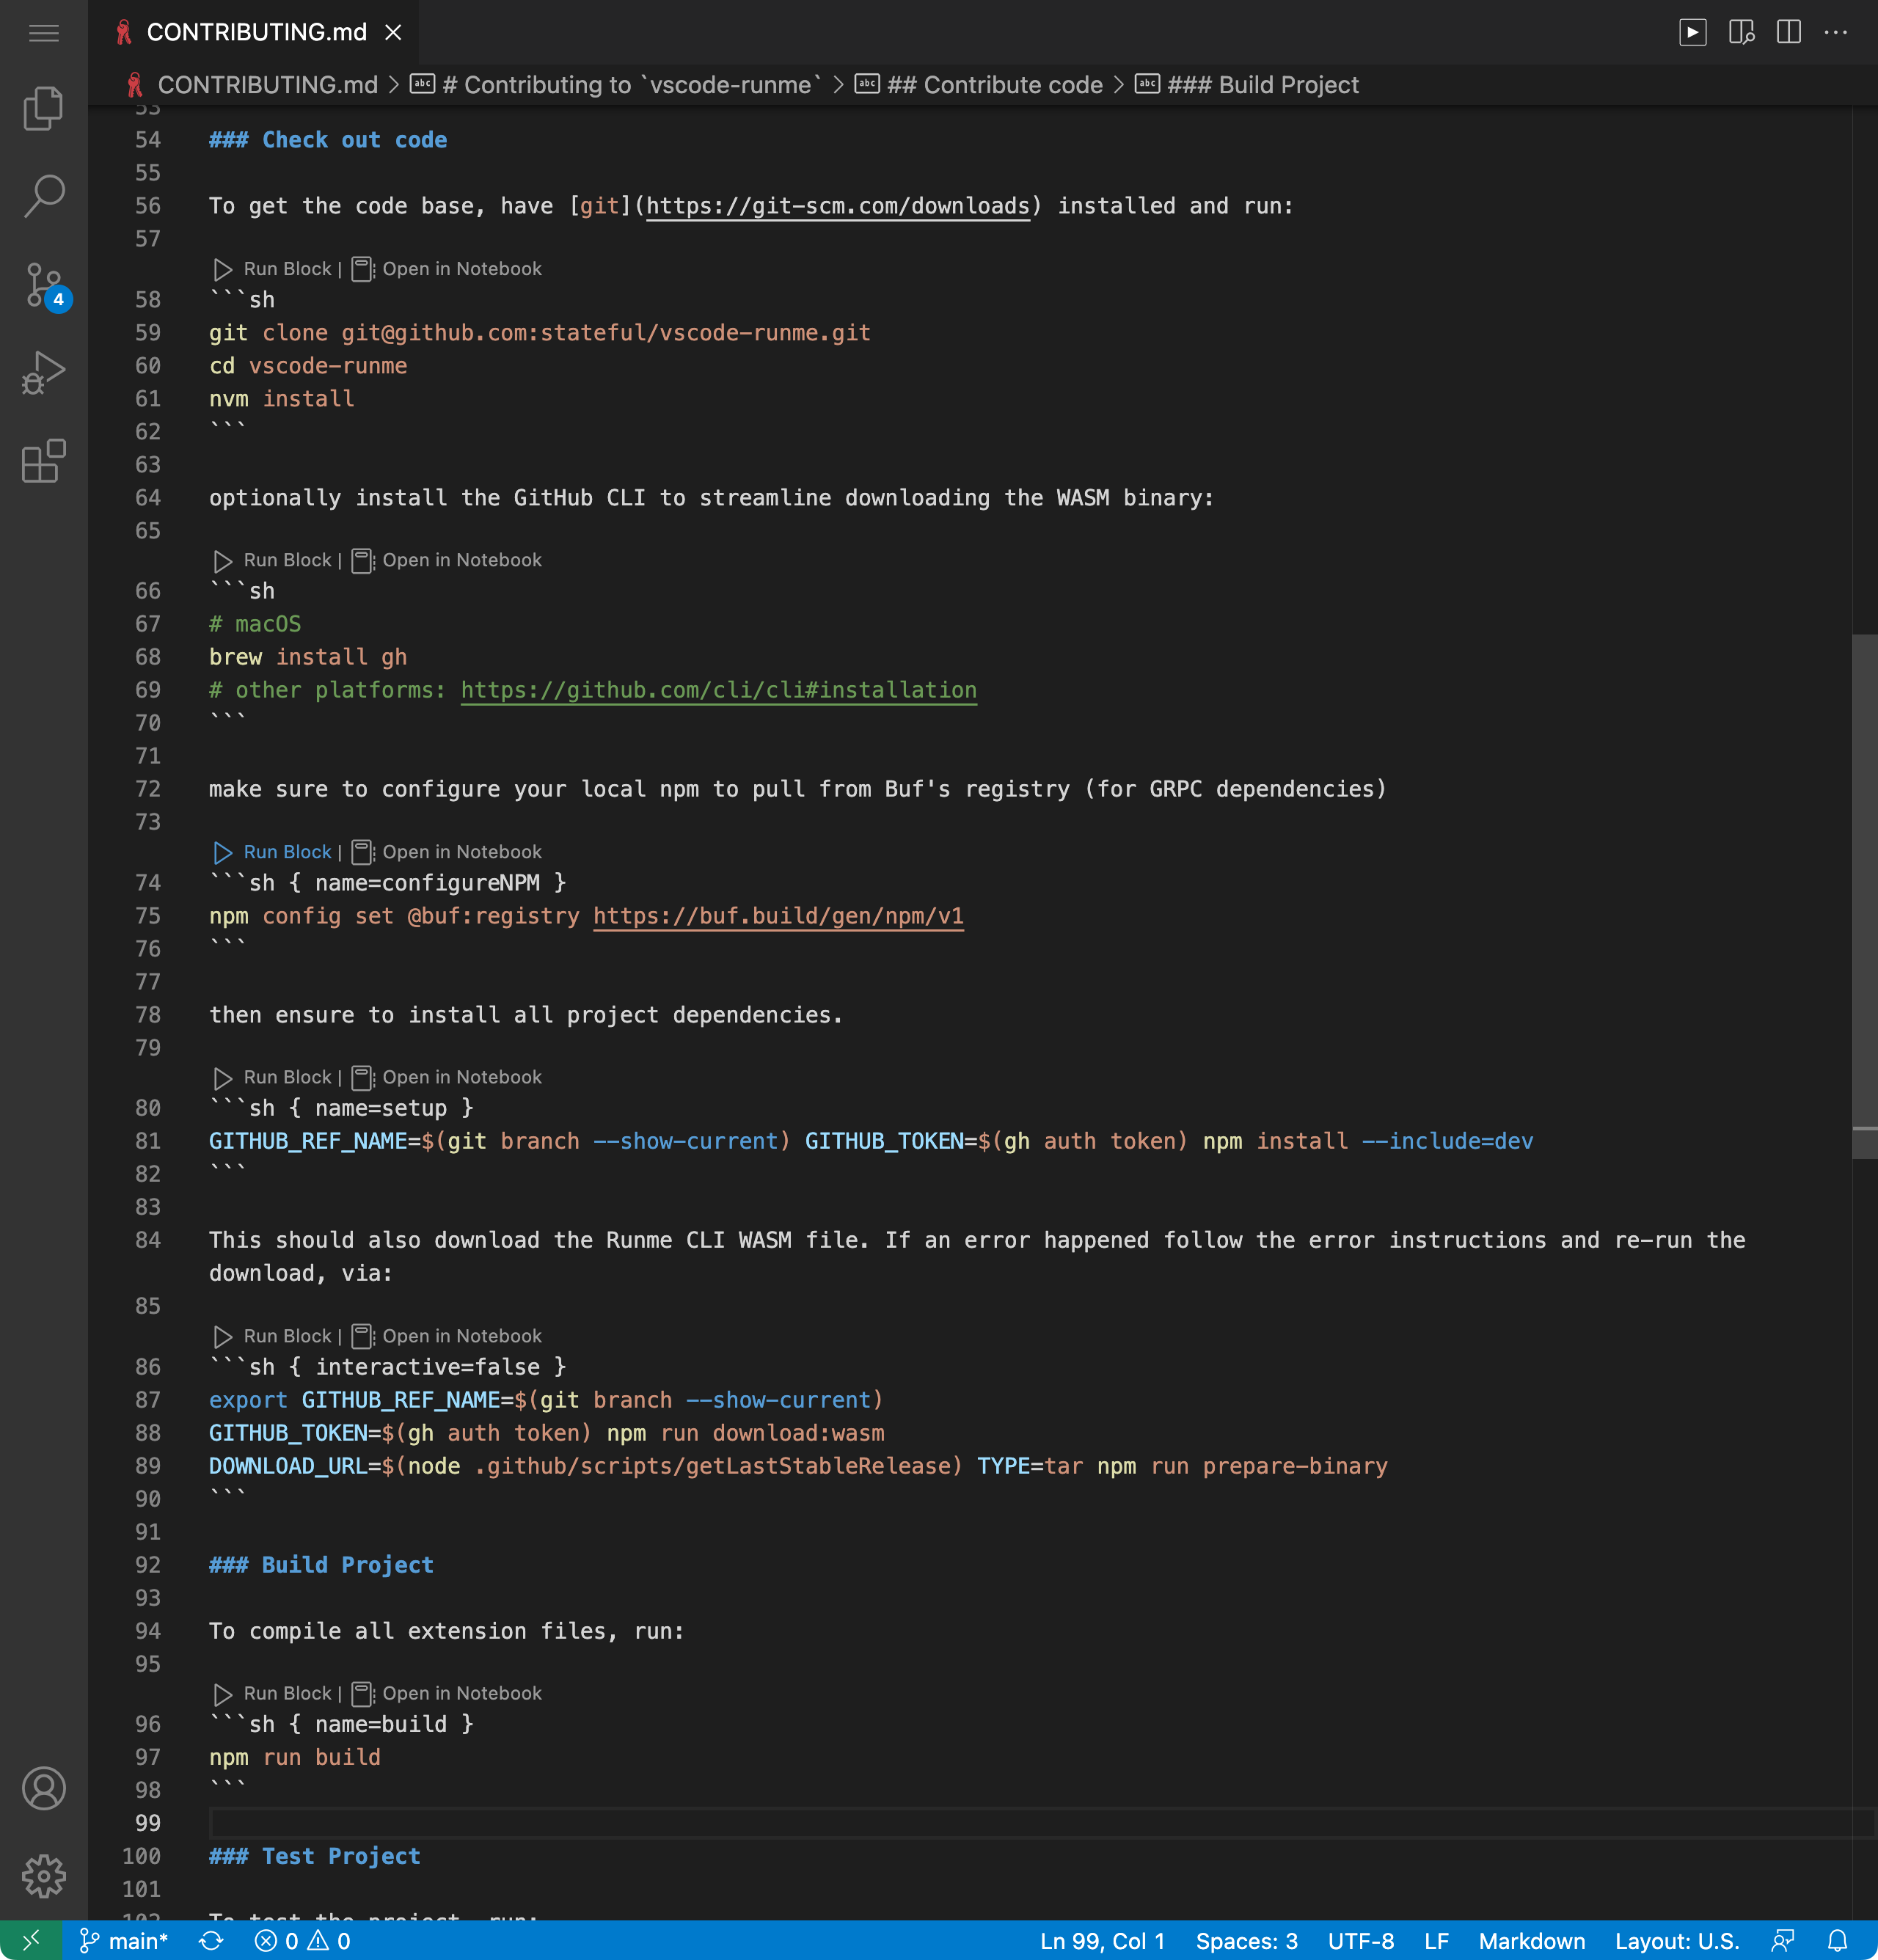The height and width of the screenshot is (1960, 1878).
Task: Follow the git-scm.com downloads link
Action: click(x=838, y=206)
